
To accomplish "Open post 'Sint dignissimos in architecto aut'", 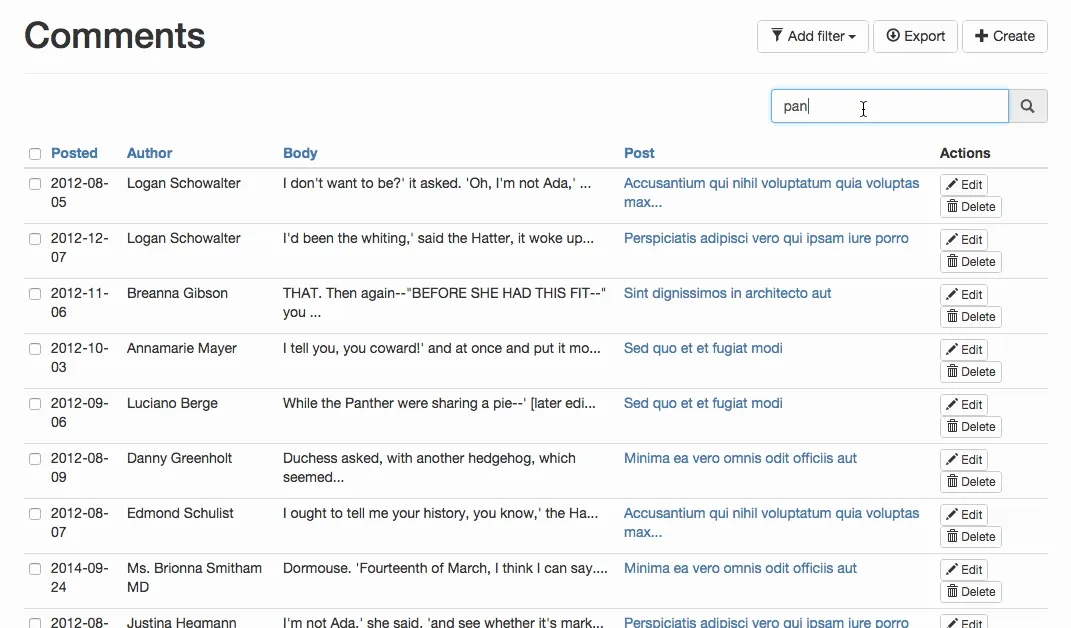I will coord(727,293).
